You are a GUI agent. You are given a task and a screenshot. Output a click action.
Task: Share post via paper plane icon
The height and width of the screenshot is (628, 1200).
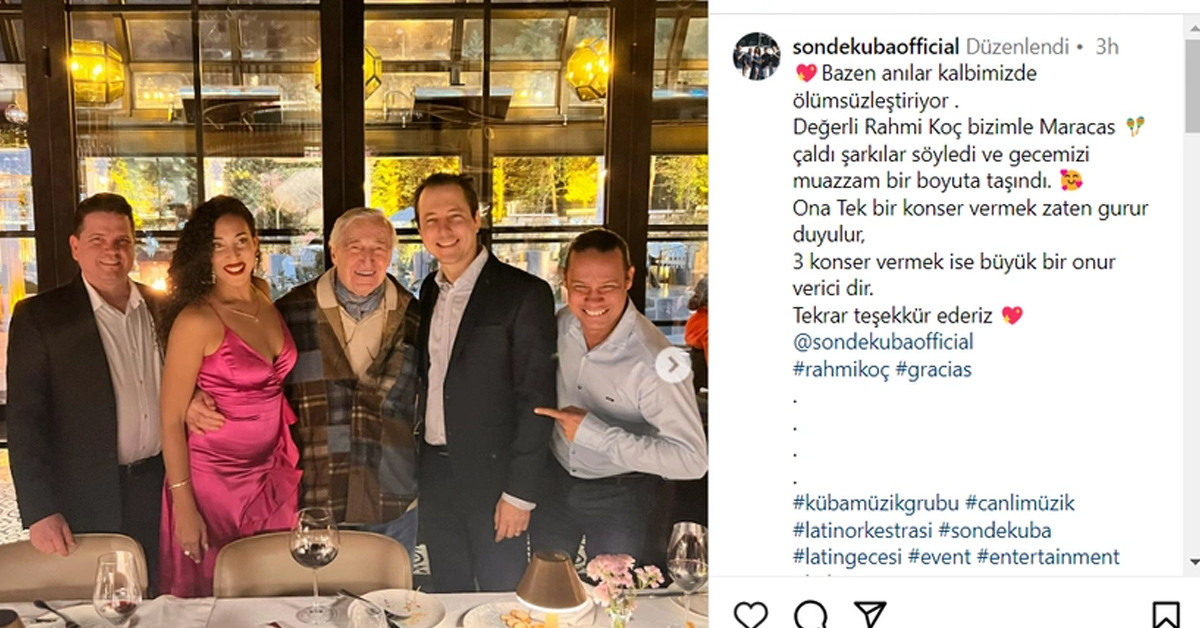click(870, 613)
